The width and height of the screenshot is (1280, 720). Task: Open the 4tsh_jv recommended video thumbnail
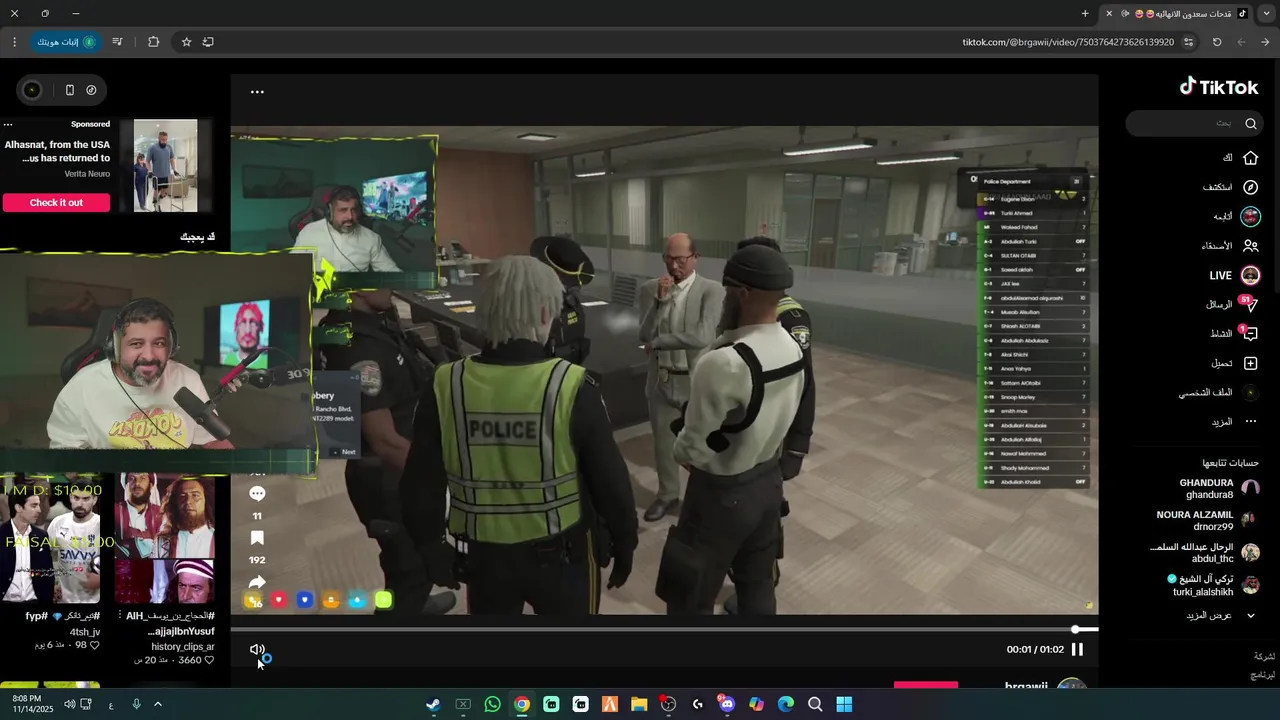pos(50,538)
